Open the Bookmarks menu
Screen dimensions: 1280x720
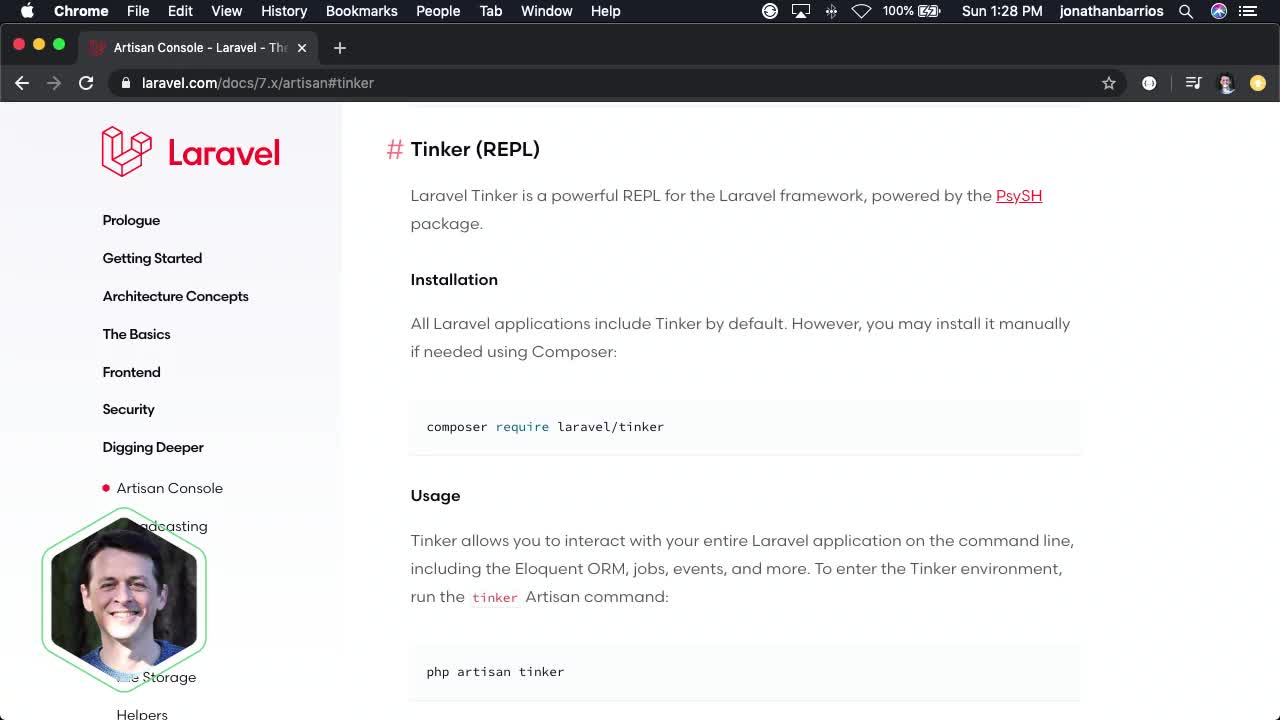pos(361,11)
